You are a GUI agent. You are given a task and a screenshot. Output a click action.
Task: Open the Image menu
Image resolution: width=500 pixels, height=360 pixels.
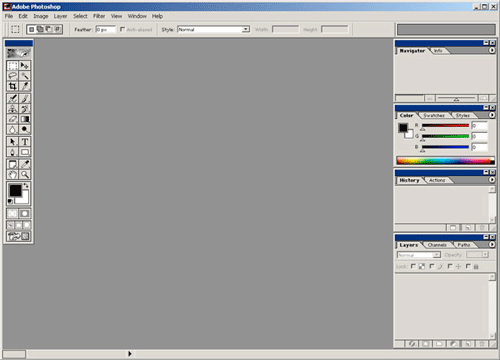pyautogui.click(x=41, y=16)
